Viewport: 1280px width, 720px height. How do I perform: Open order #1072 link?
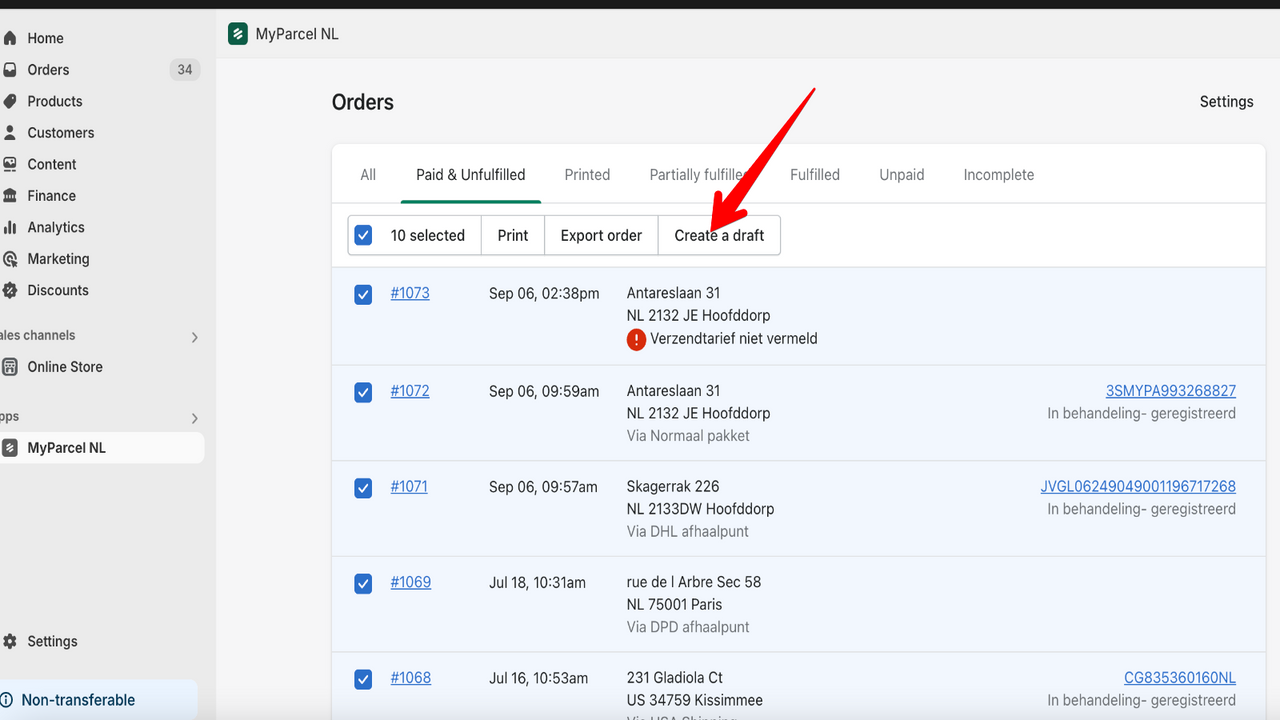[410, 391]
